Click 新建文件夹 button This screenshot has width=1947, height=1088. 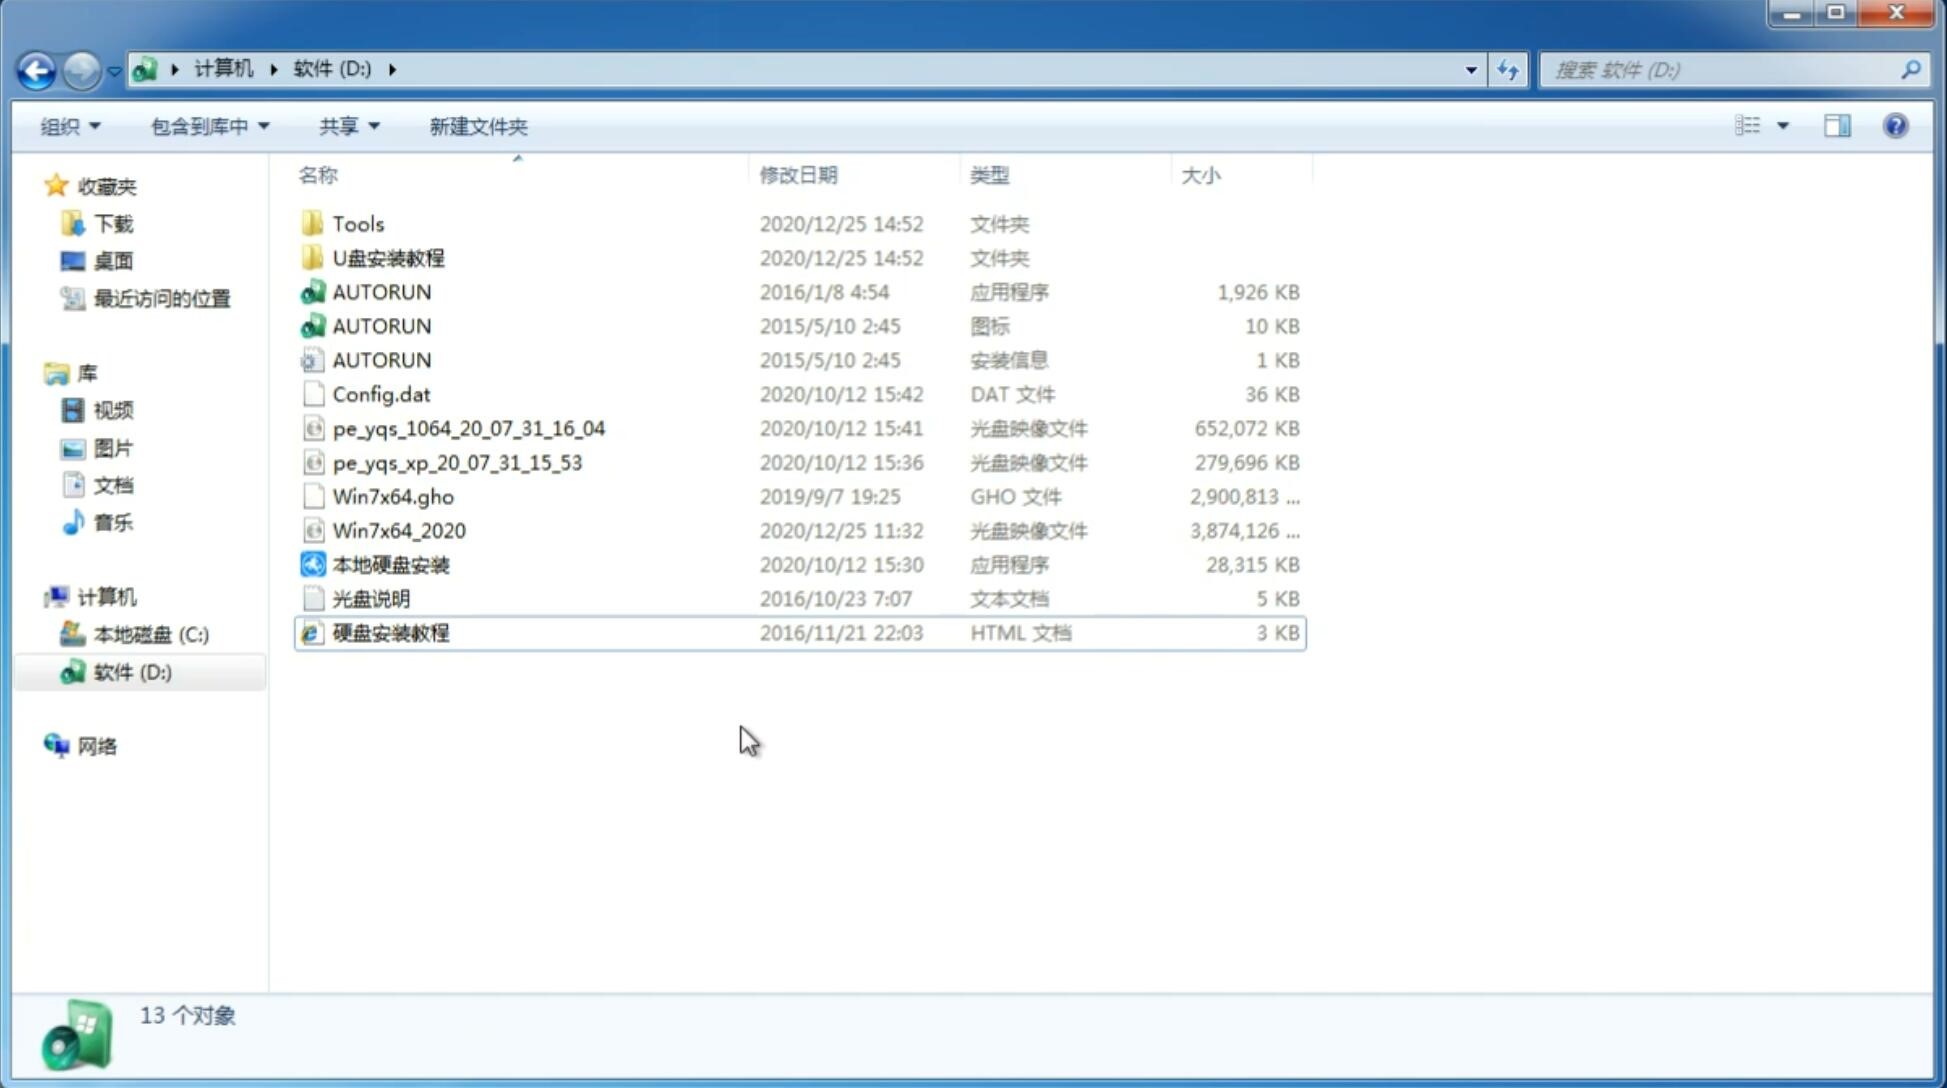tap(479, 126)
